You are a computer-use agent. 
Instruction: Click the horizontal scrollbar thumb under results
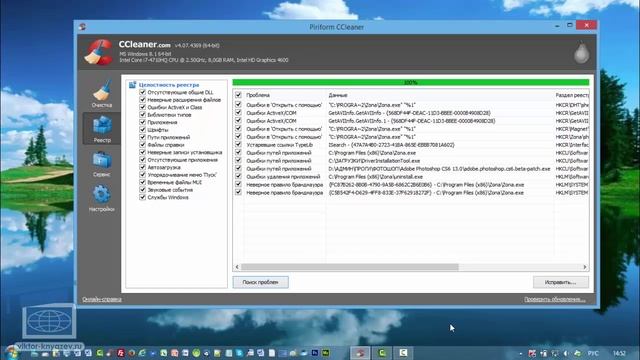350,267
